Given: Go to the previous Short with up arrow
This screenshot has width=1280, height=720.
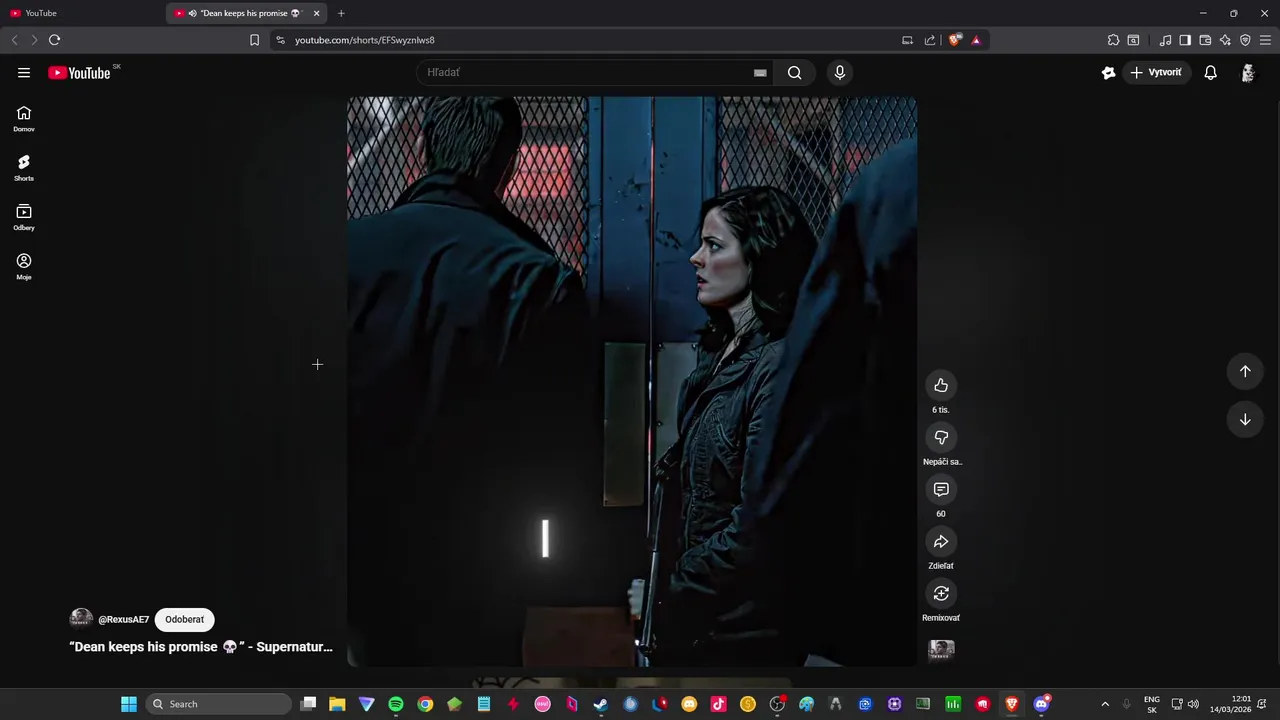Looking at the screenshot, I should [x=1245, y=371].
